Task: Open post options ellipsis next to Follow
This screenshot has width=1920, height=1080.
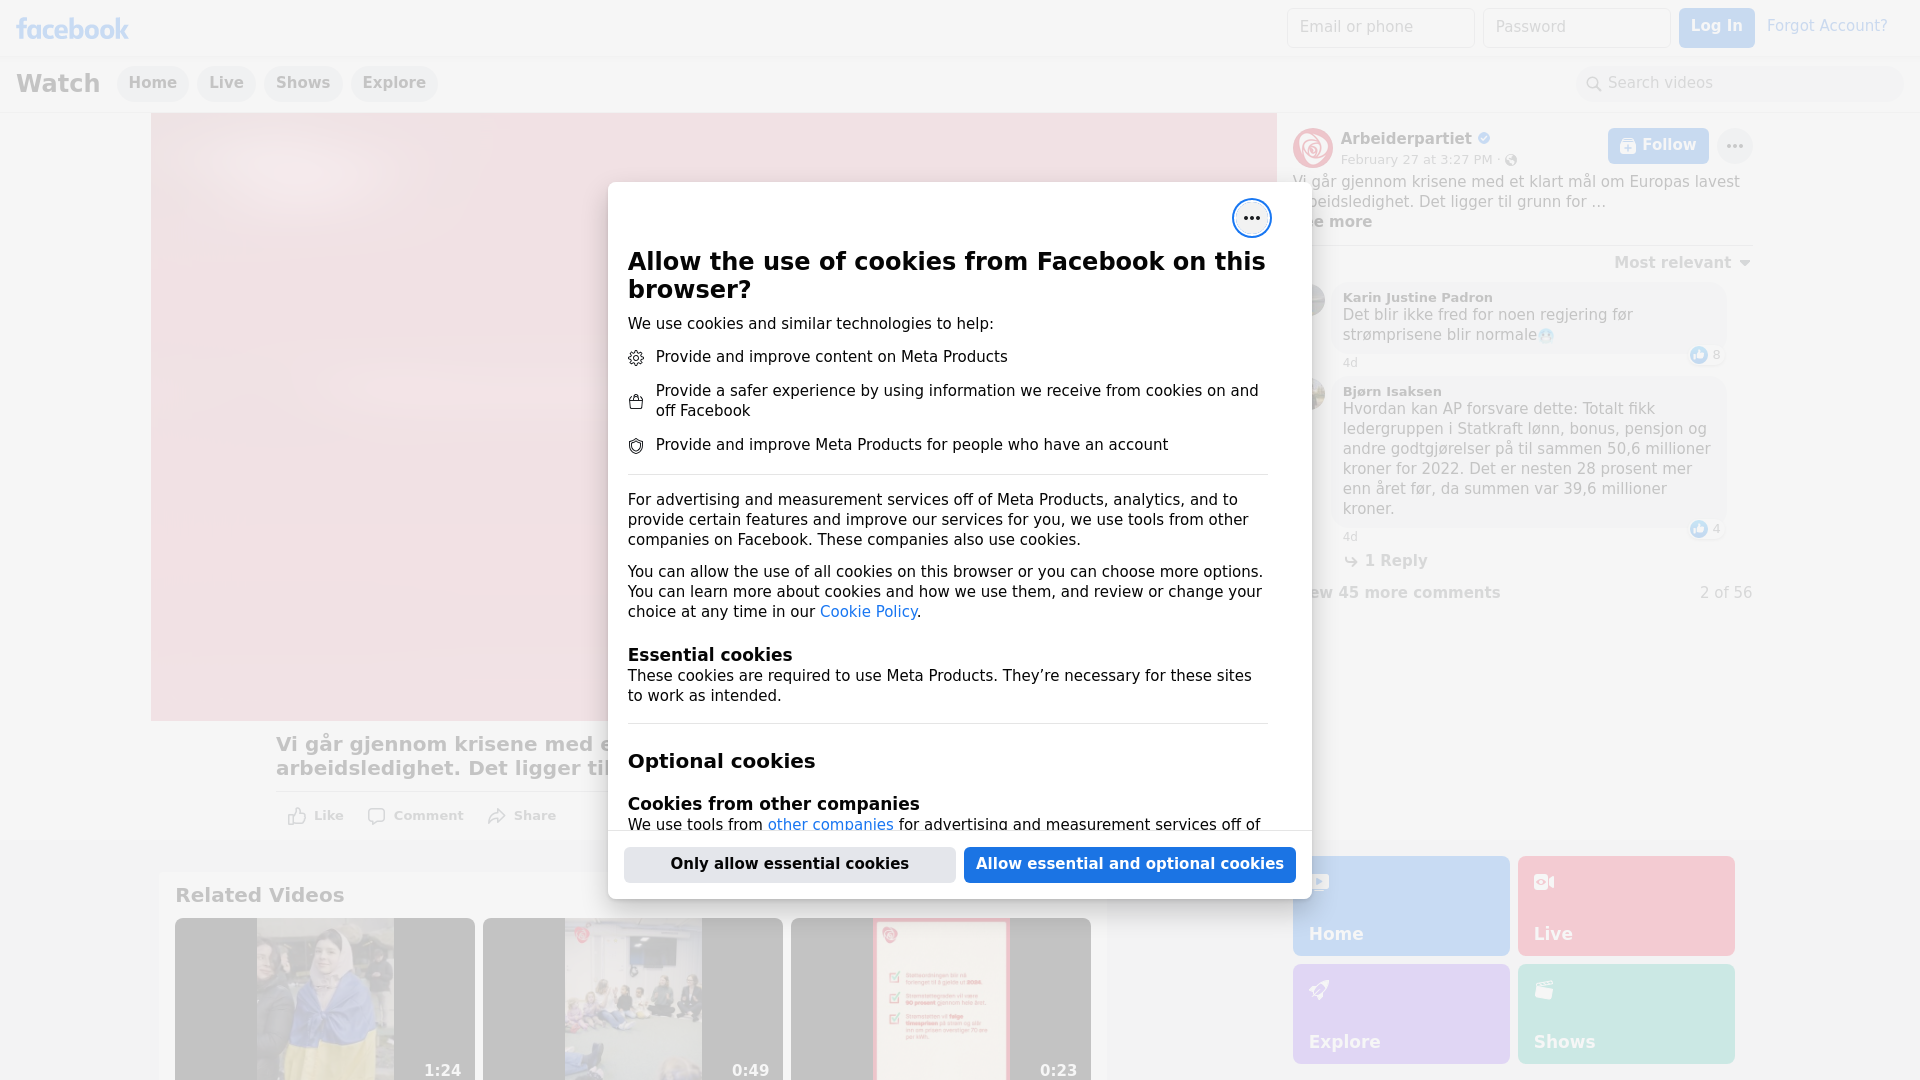Action: pos(1734,146)
